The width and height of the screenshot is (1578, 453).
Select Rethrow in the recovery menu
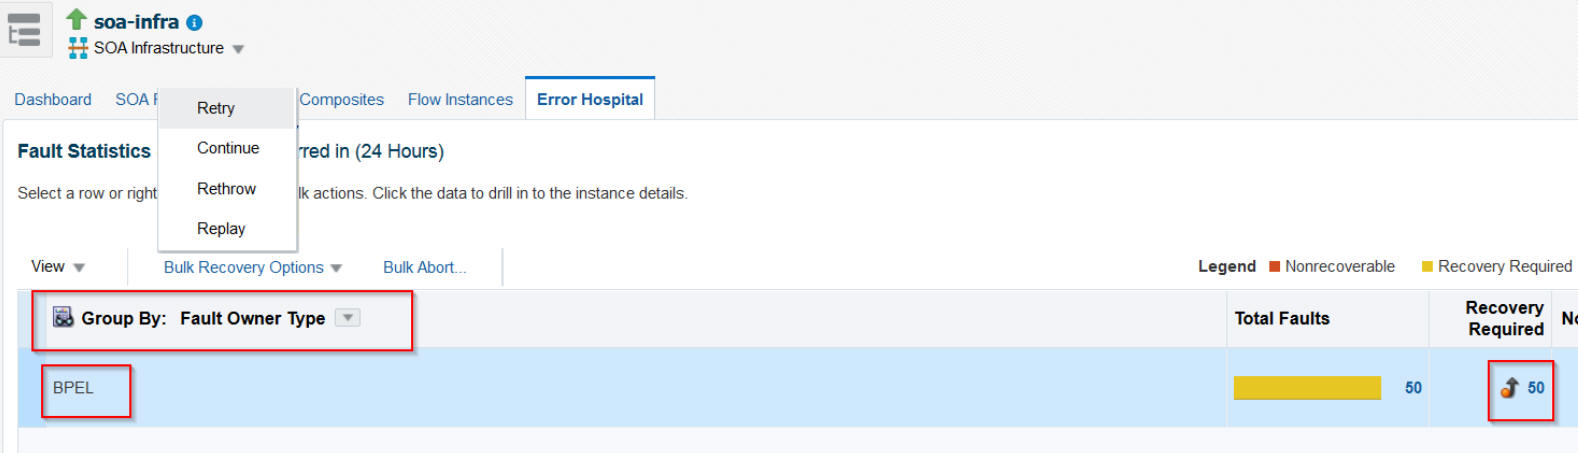[x=227, y=189]
